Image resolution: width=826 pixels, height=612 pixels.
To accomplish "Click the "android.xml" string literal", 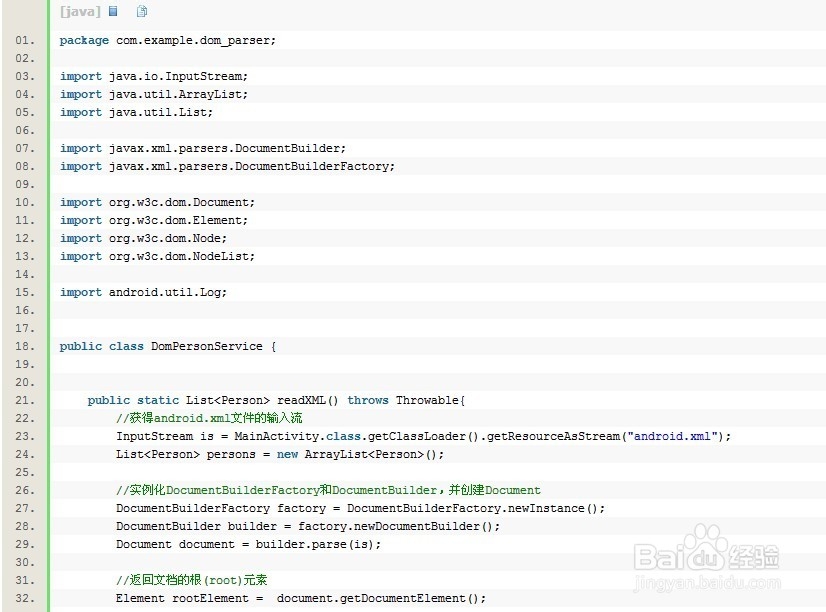I will tap(672, 437).
